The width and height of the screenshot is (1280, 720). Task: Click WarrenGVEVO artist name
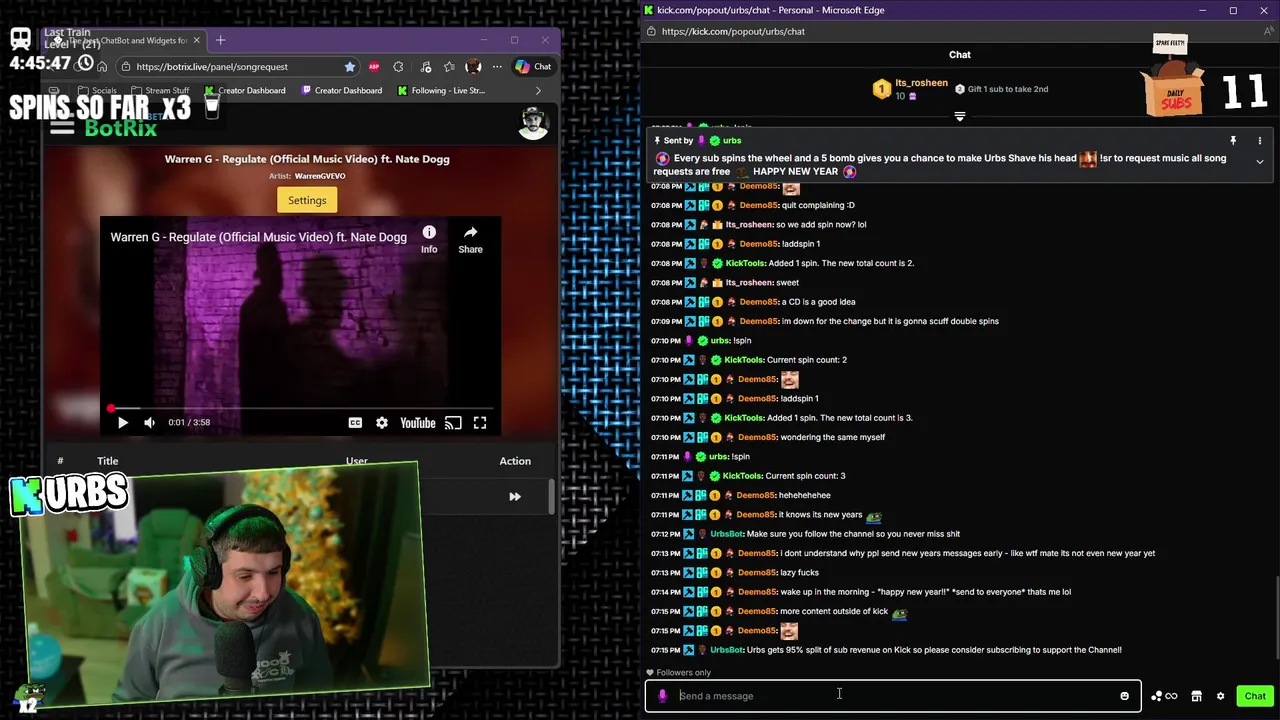click(320, 176)
